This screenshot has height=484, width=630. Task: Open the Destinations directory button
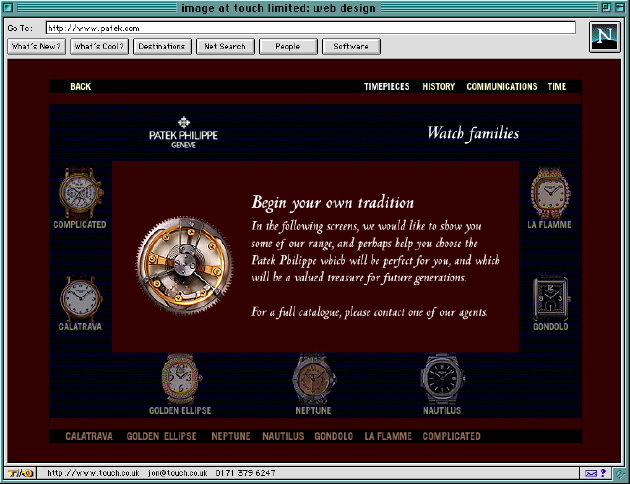162,46
